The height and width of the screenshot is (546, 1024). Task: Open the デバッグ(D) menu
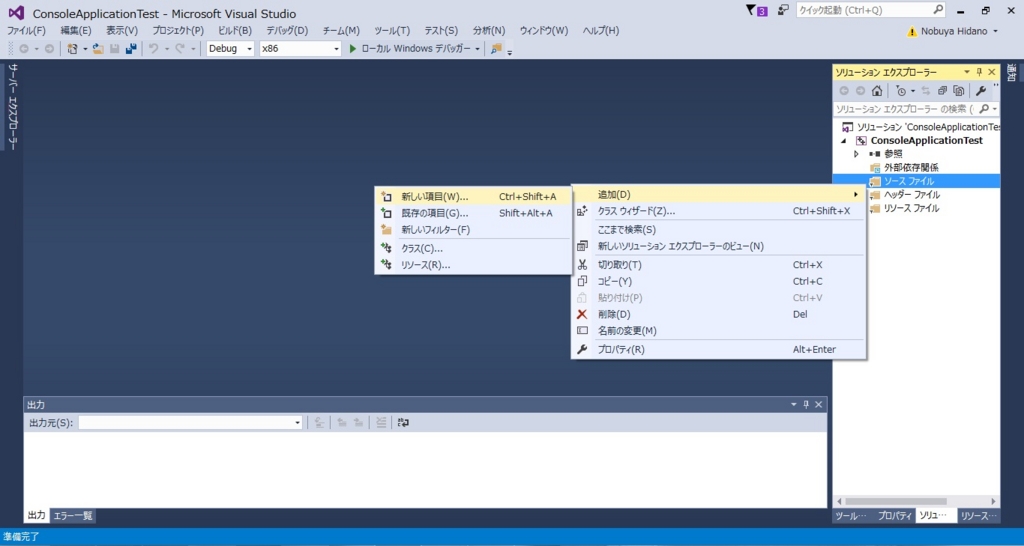(x=287, y=31)
